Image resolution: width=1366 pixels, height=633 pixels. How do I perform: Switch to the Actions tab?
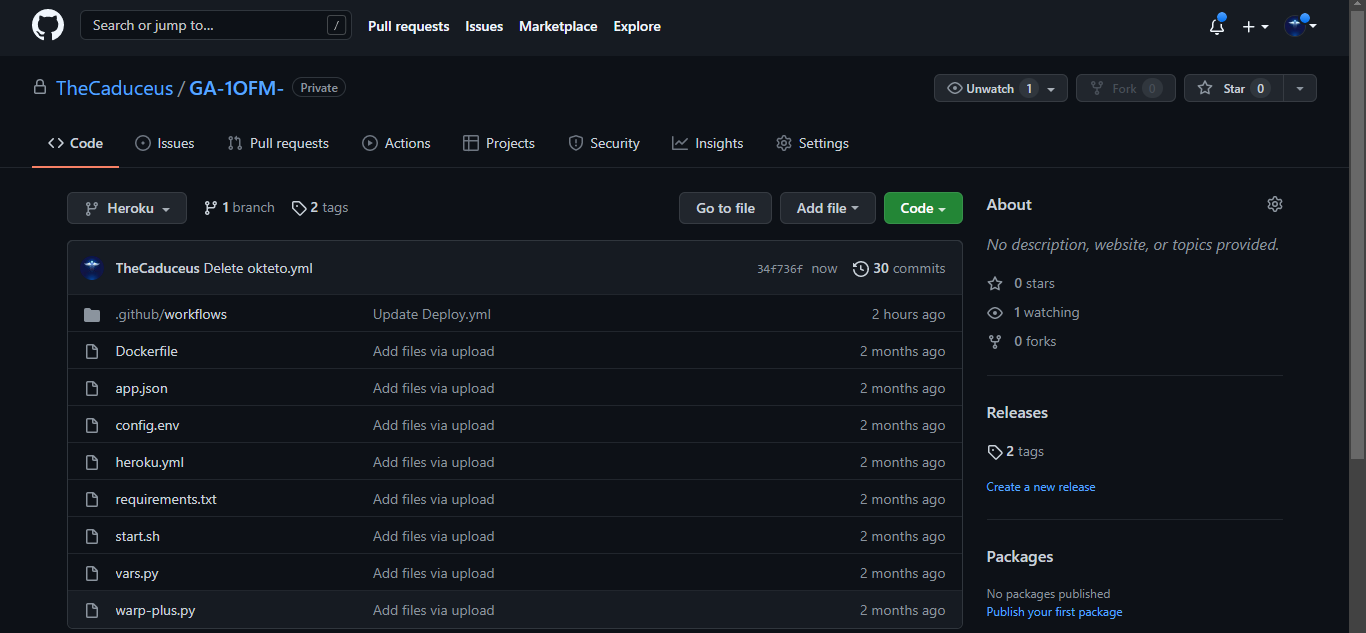[396, 143]
